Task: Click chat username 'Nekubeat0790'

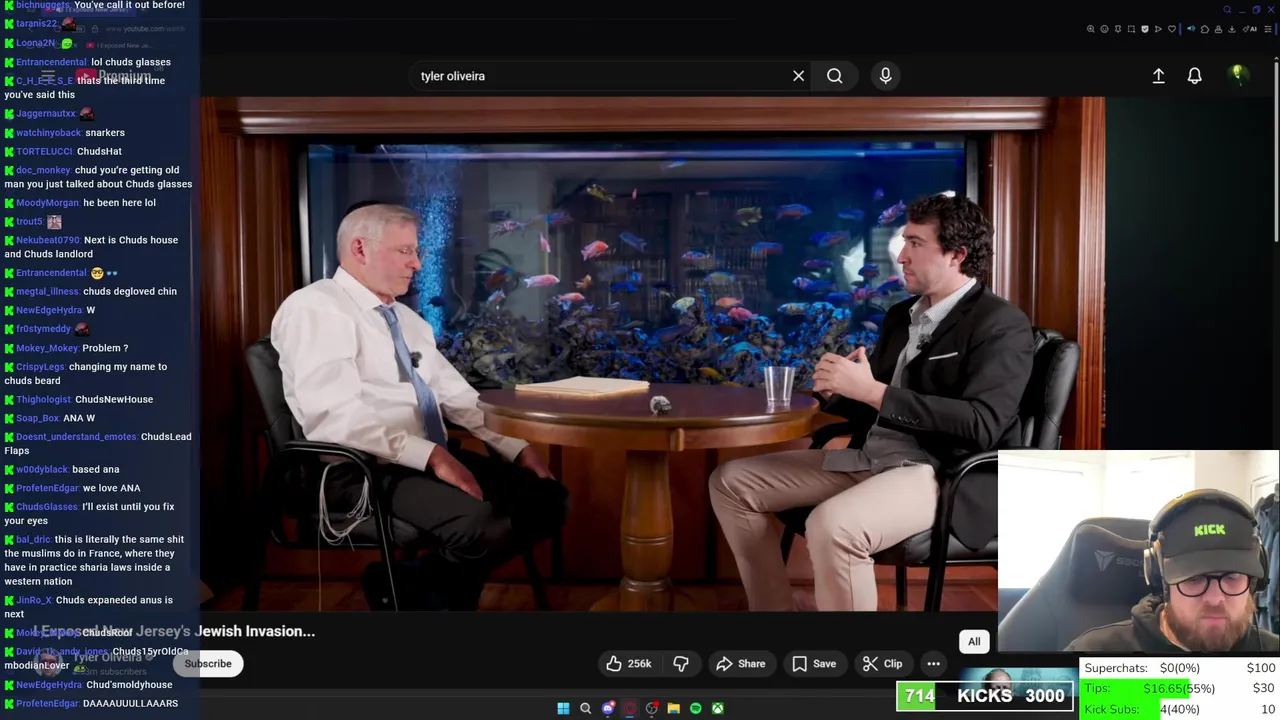Action: click(47, 240)
